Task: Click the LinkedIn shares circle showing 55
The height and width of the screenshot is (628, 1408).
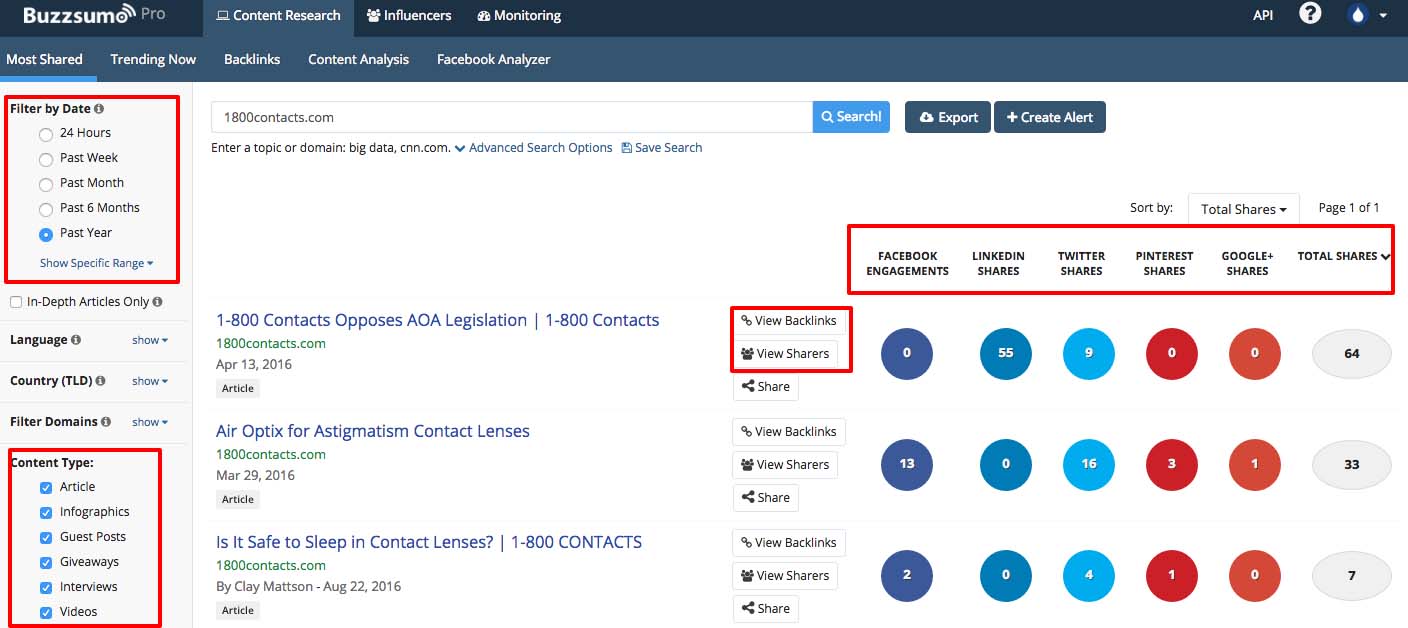Action: tap(1006, 353)
